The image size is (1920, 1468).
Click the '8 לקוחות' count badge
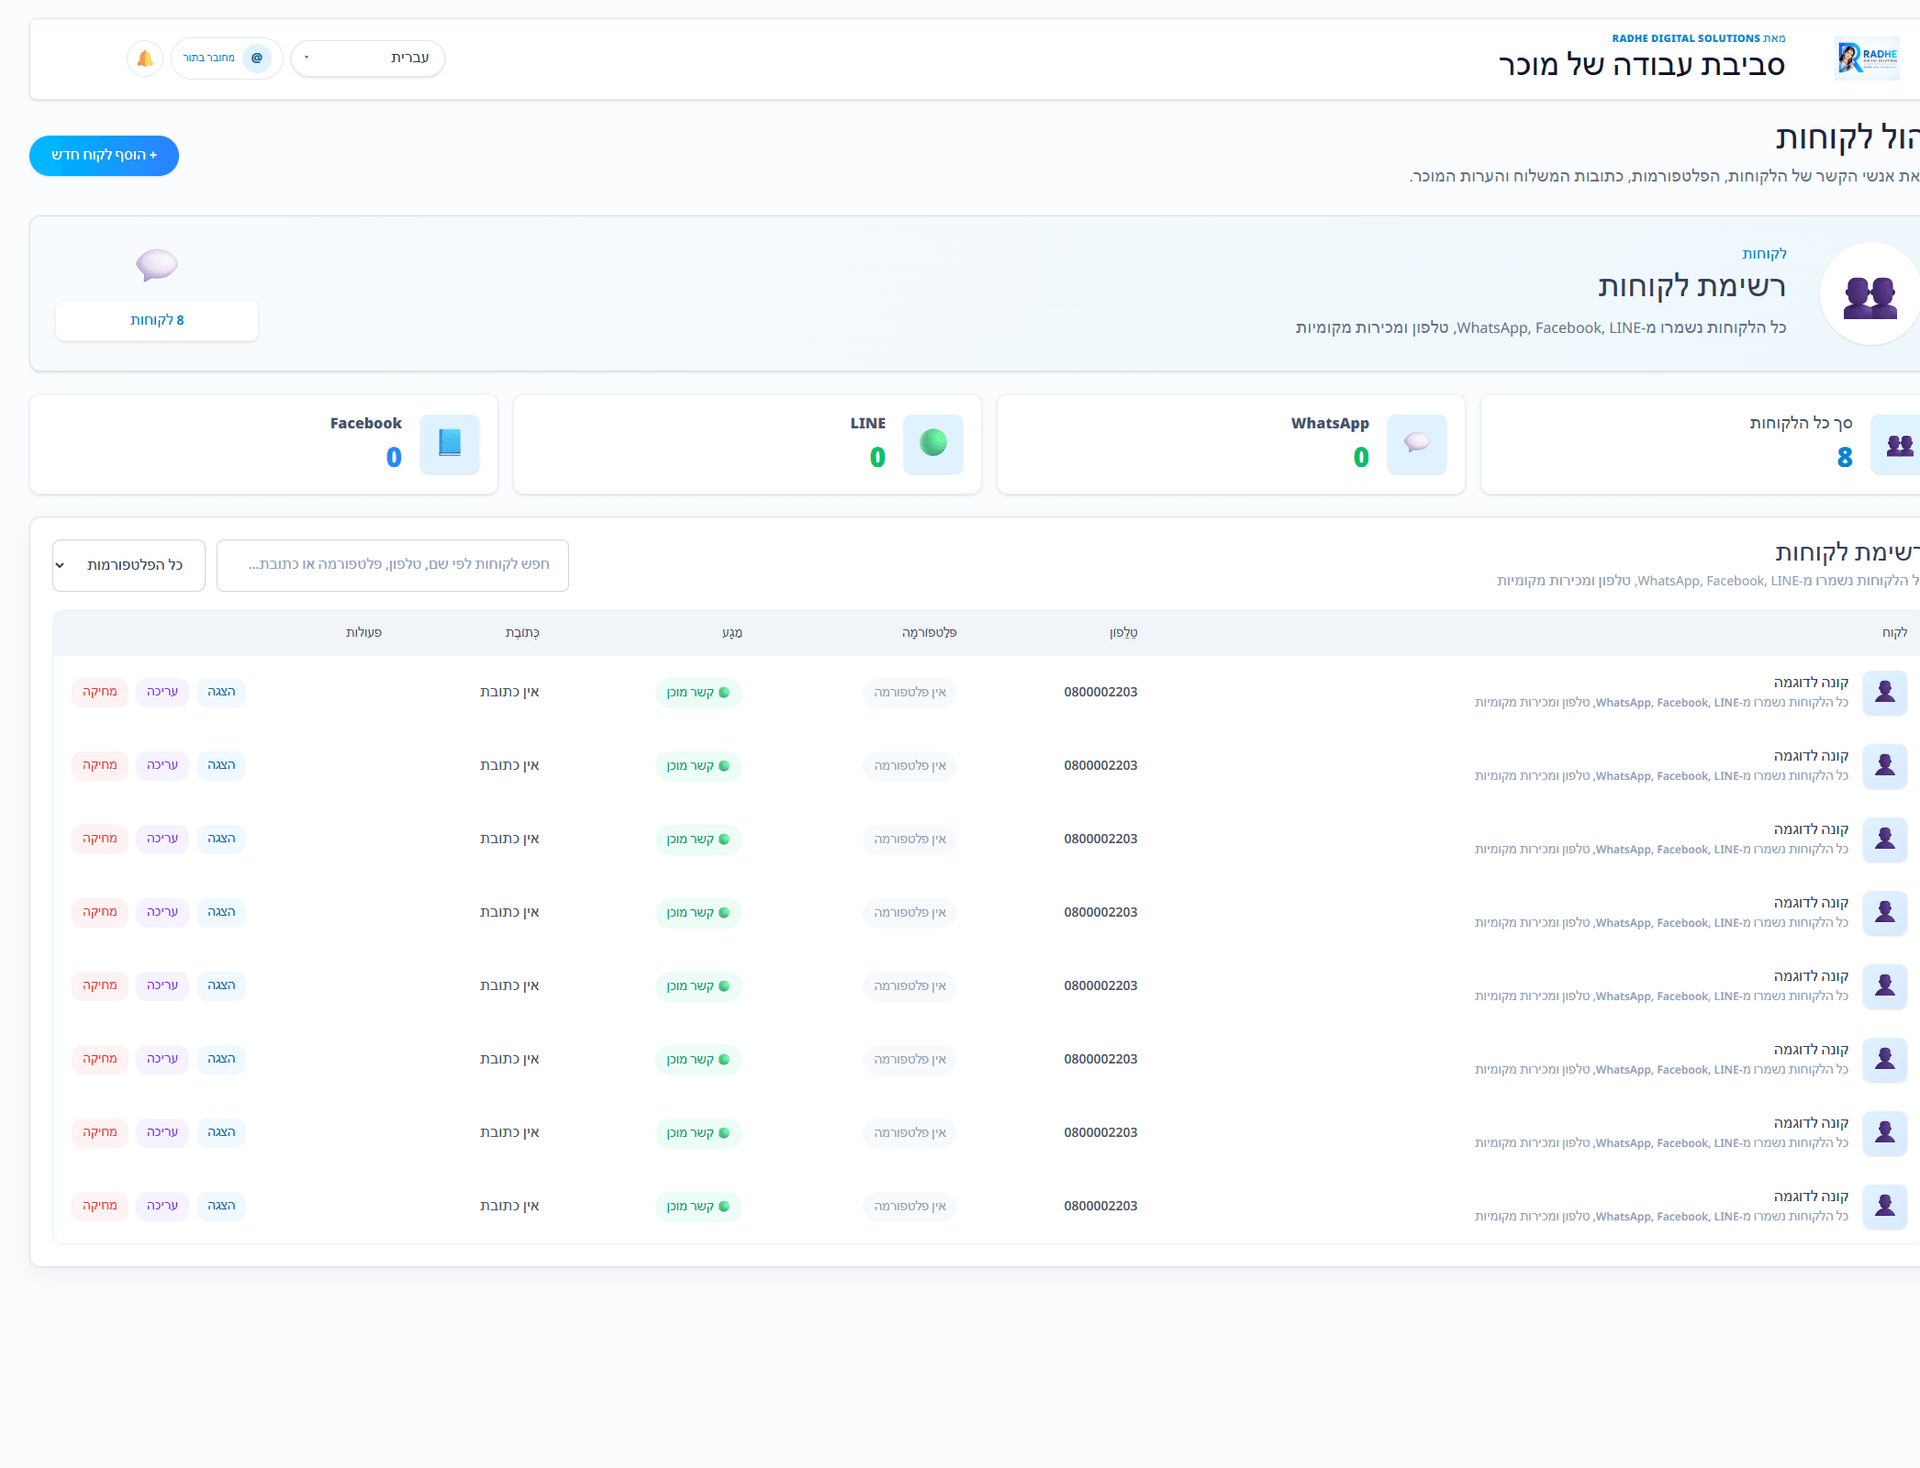(x=157, y=320)
